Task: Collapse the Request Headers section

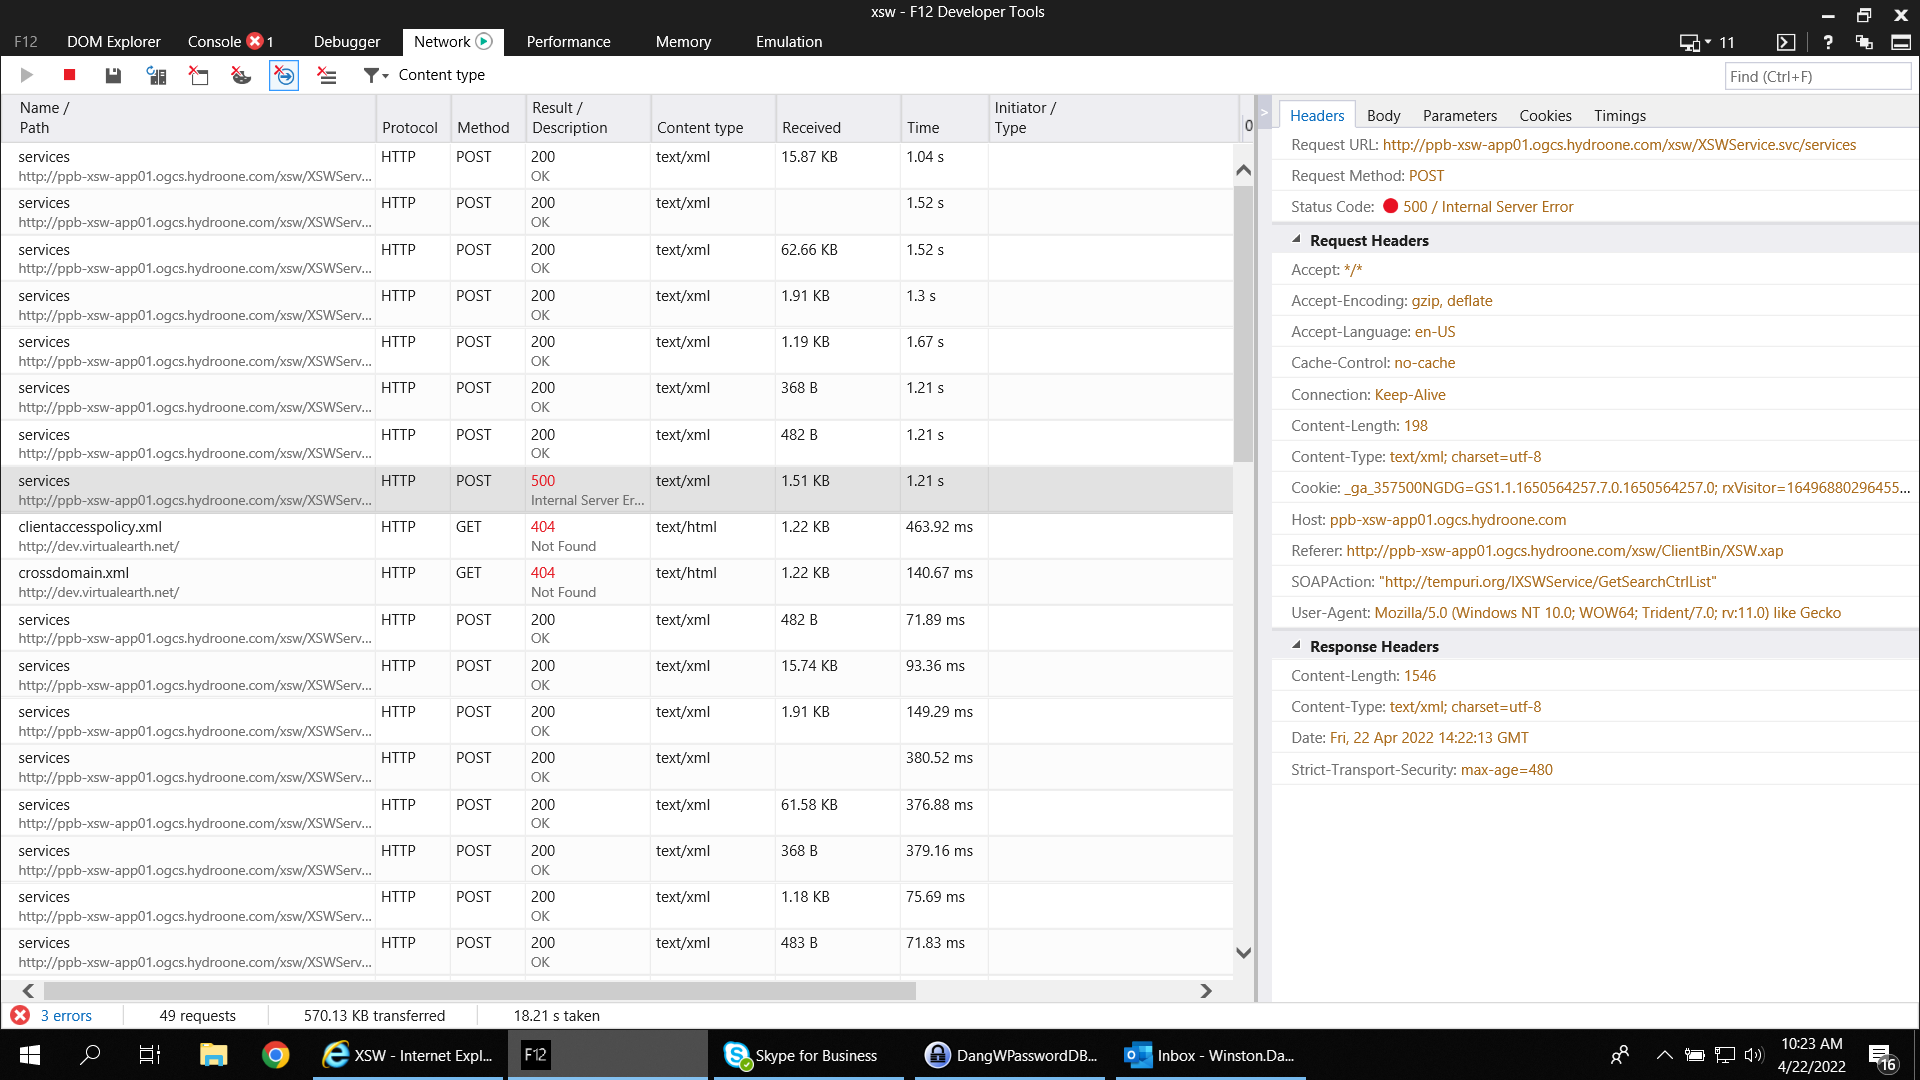Action: (1296, 240)
